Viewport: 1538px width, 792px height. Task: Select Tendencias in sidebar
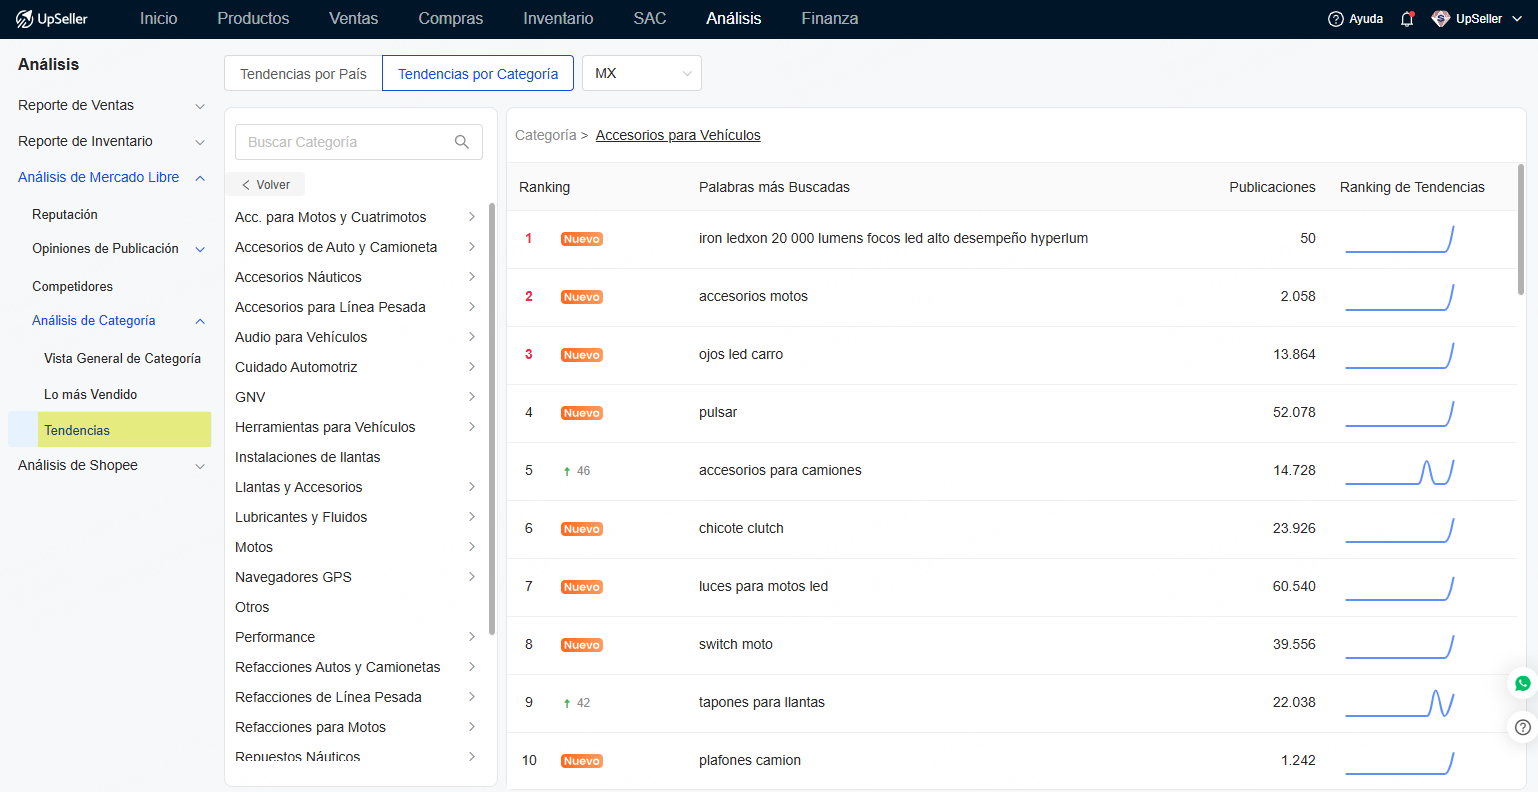tap(110, 430)
